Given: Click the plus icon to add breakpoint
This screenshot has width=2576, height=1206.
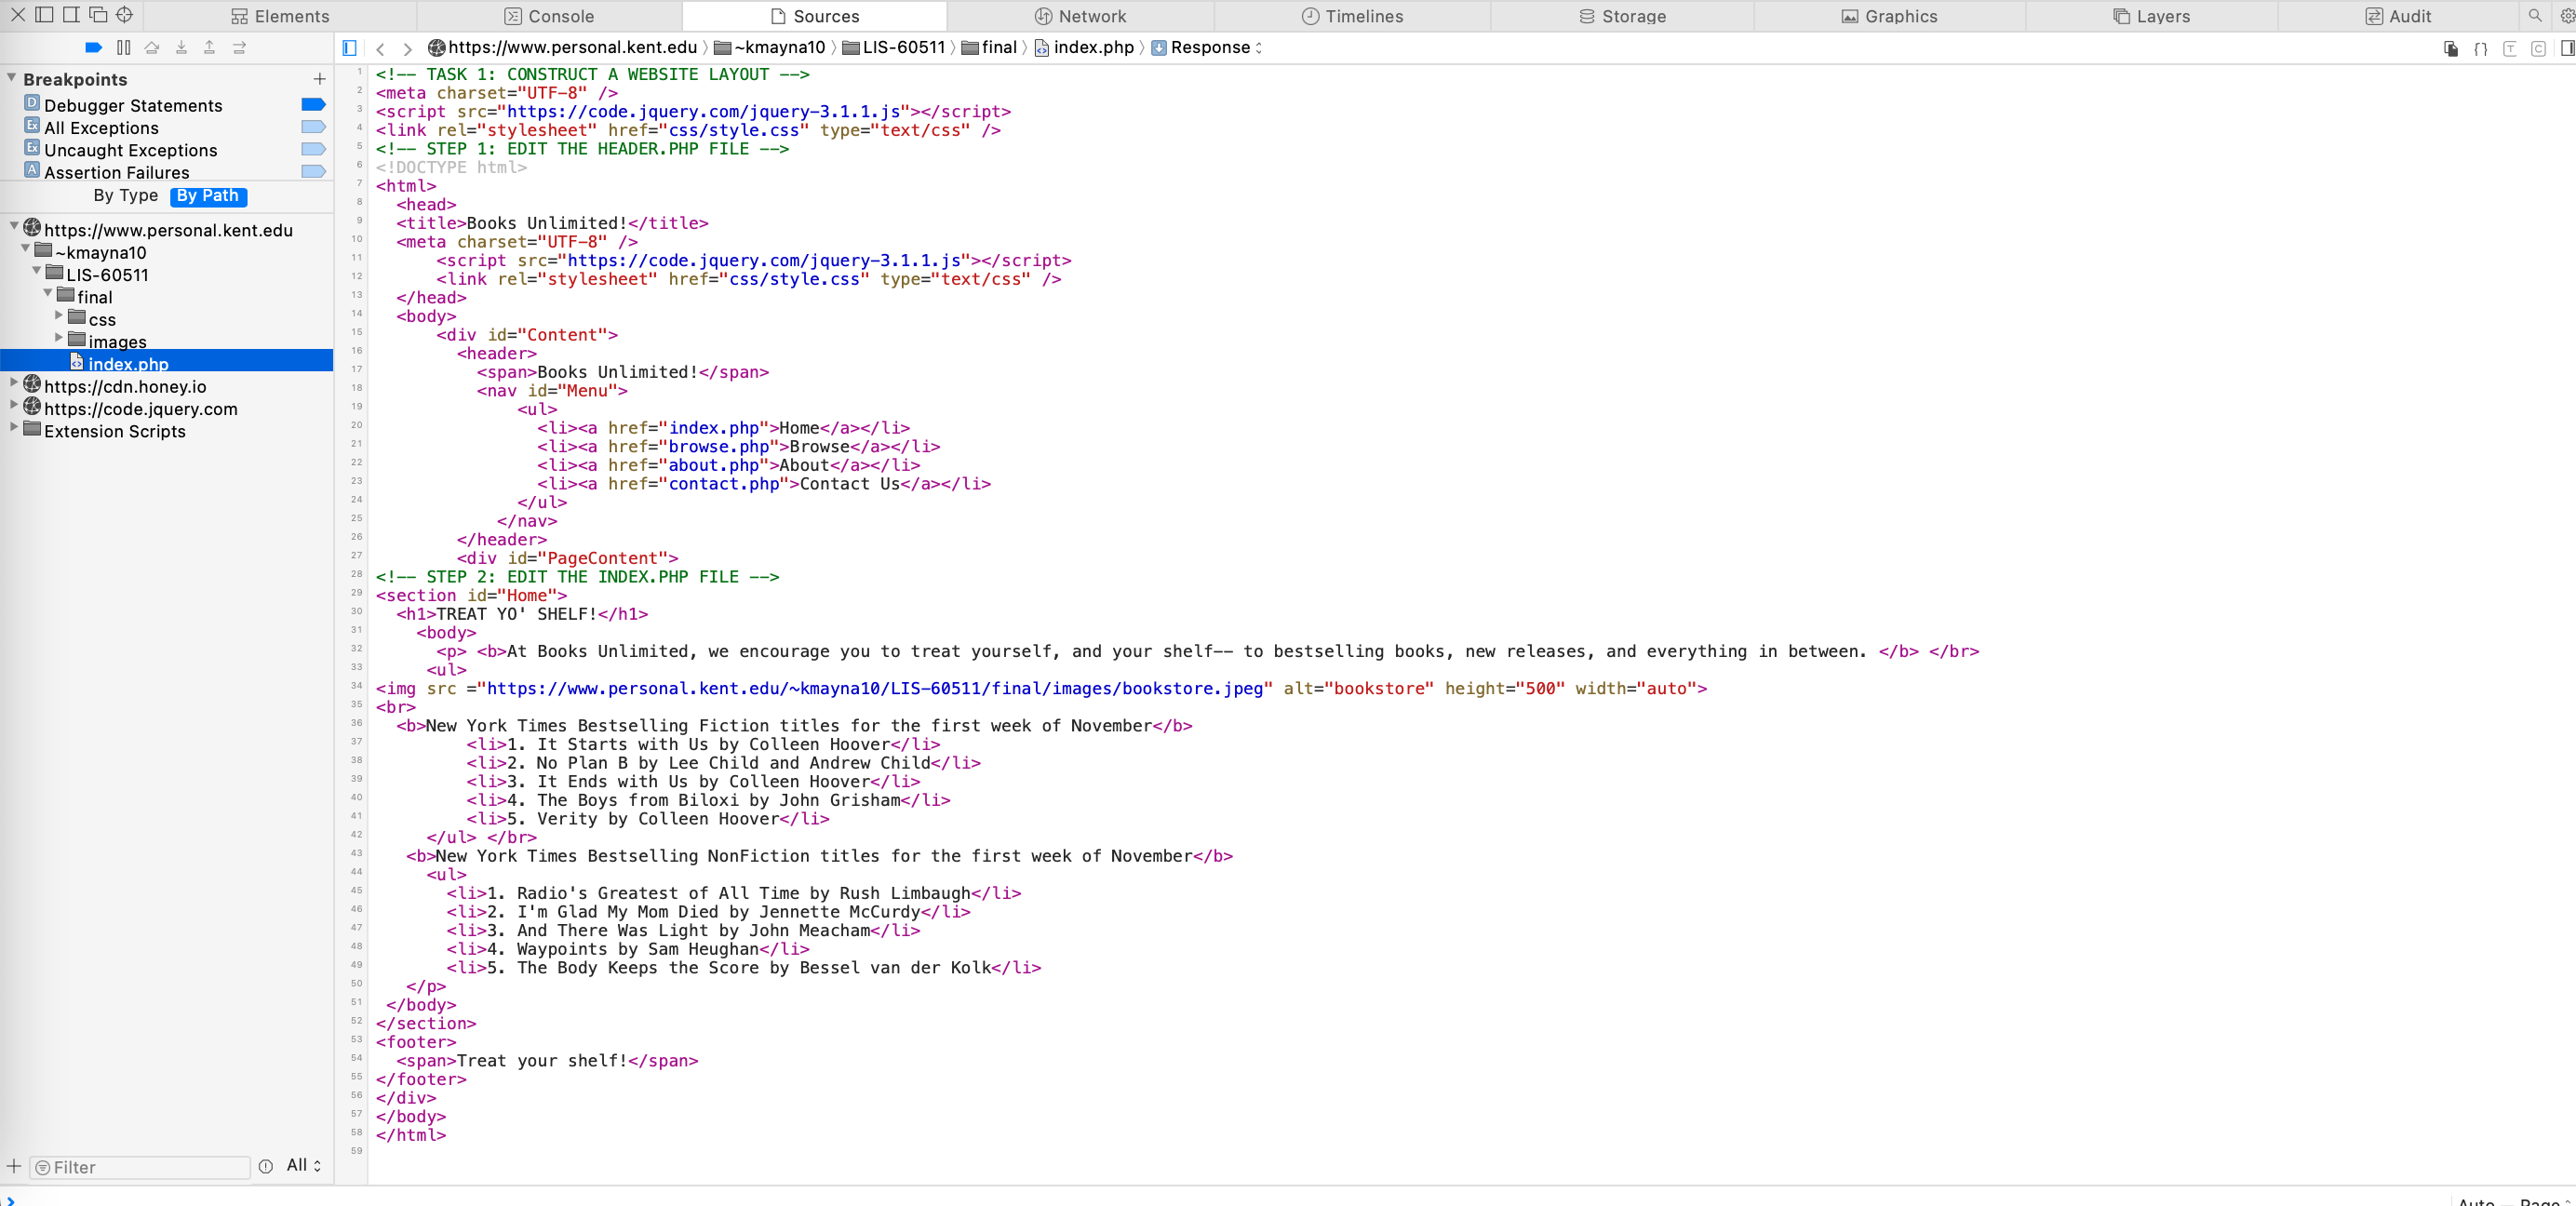Looking at the screenshot, I should (x=319, y=79).
